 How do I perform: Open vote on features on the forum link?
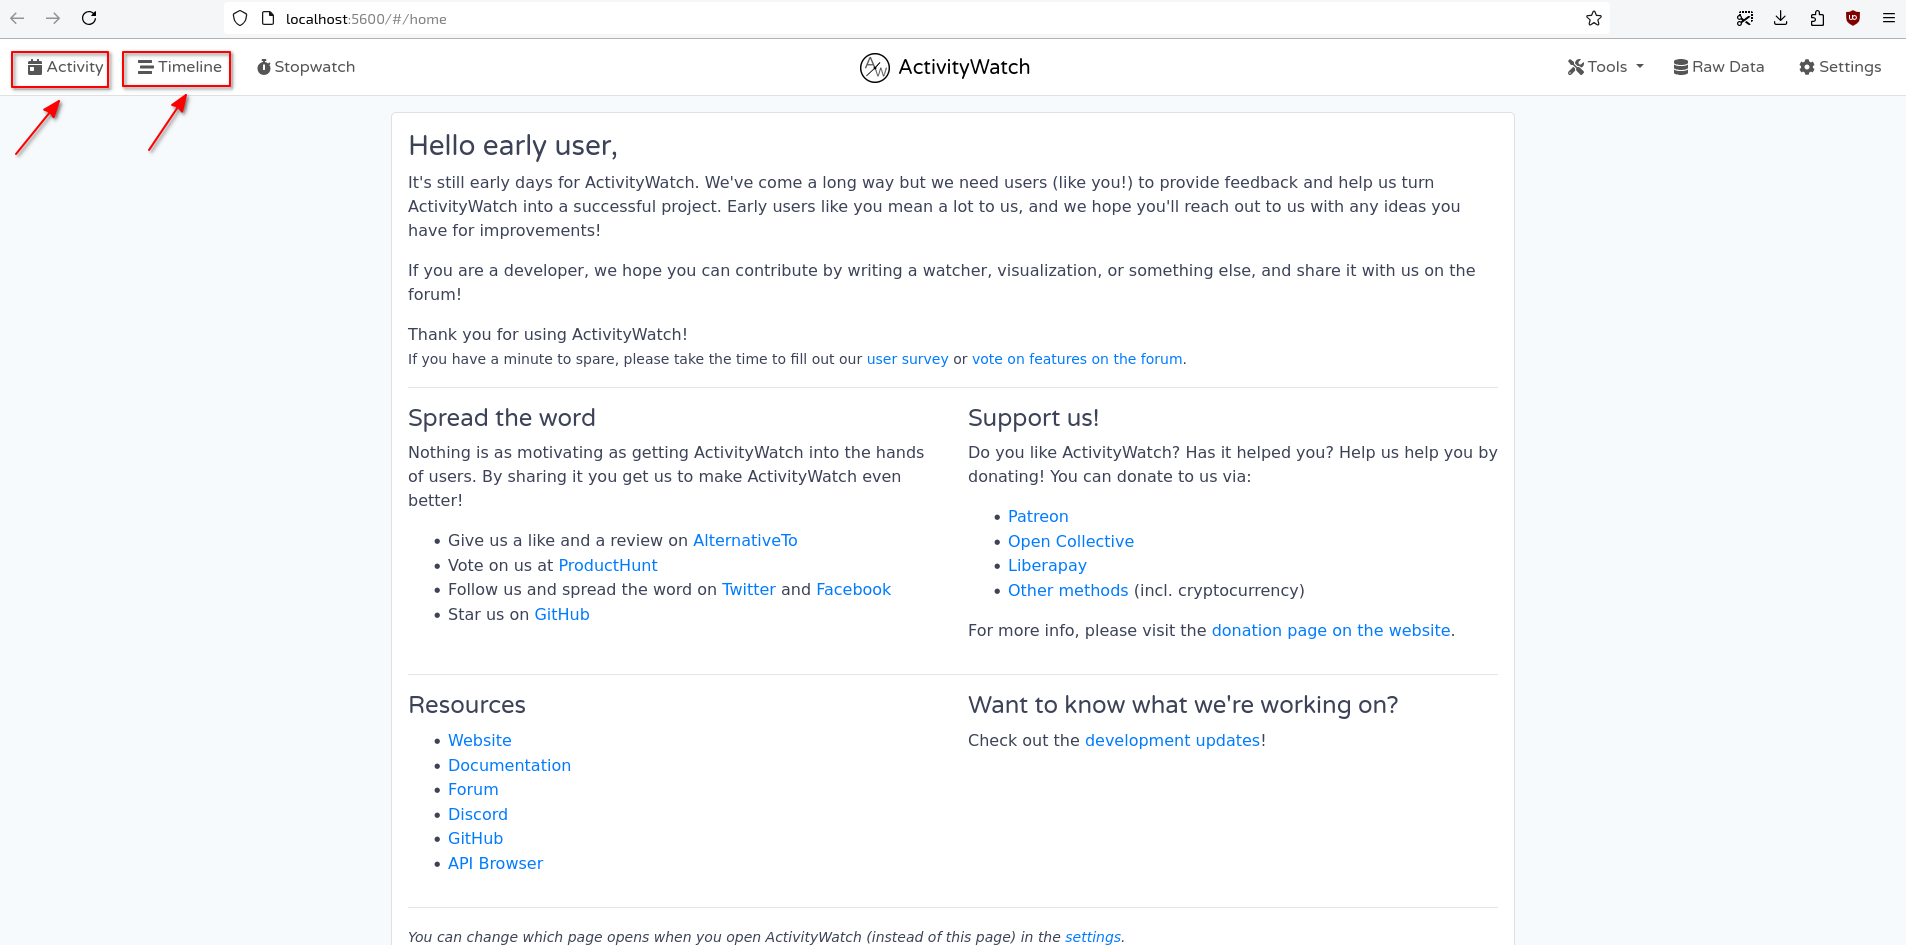1077,359
